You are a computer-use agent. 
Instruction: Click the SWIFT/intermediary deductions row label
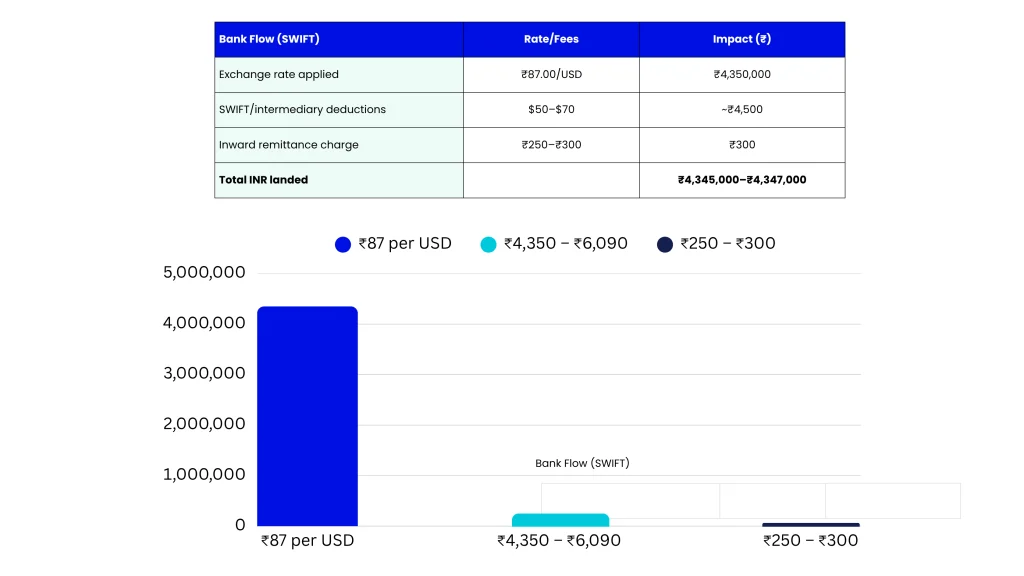pos(303,110)
